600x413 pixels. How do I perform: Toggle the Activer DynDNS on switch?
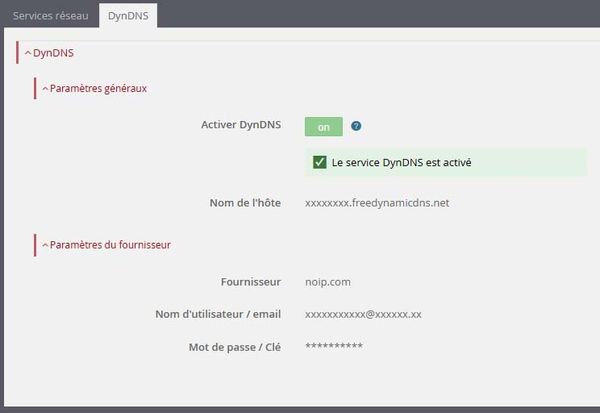[x=324, y=127]
